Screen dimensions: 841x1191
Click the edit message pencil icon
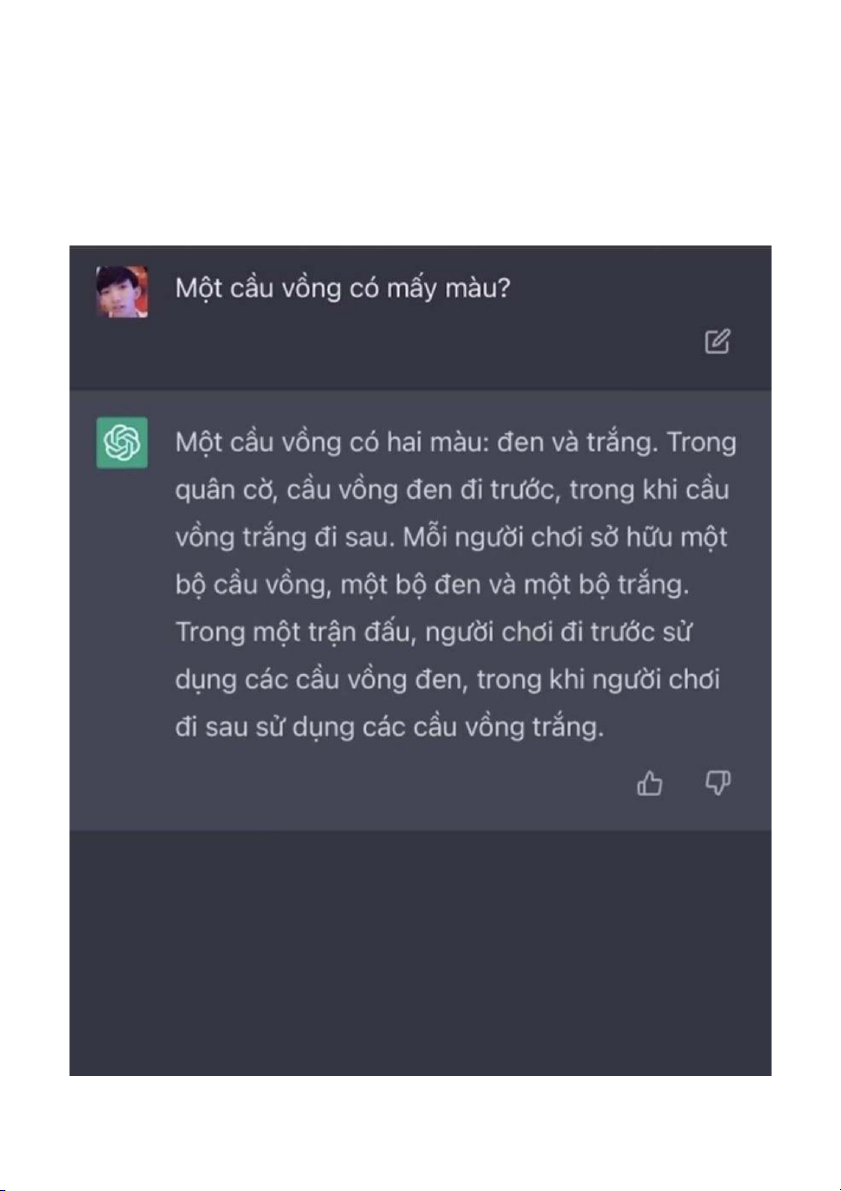coord(717,342)
